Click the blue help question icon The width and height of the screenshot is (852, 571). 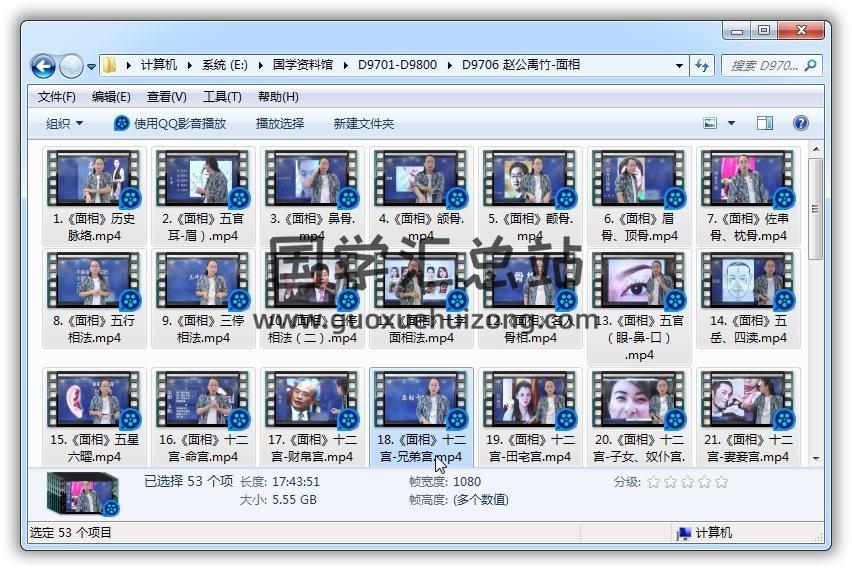point(800,123)
